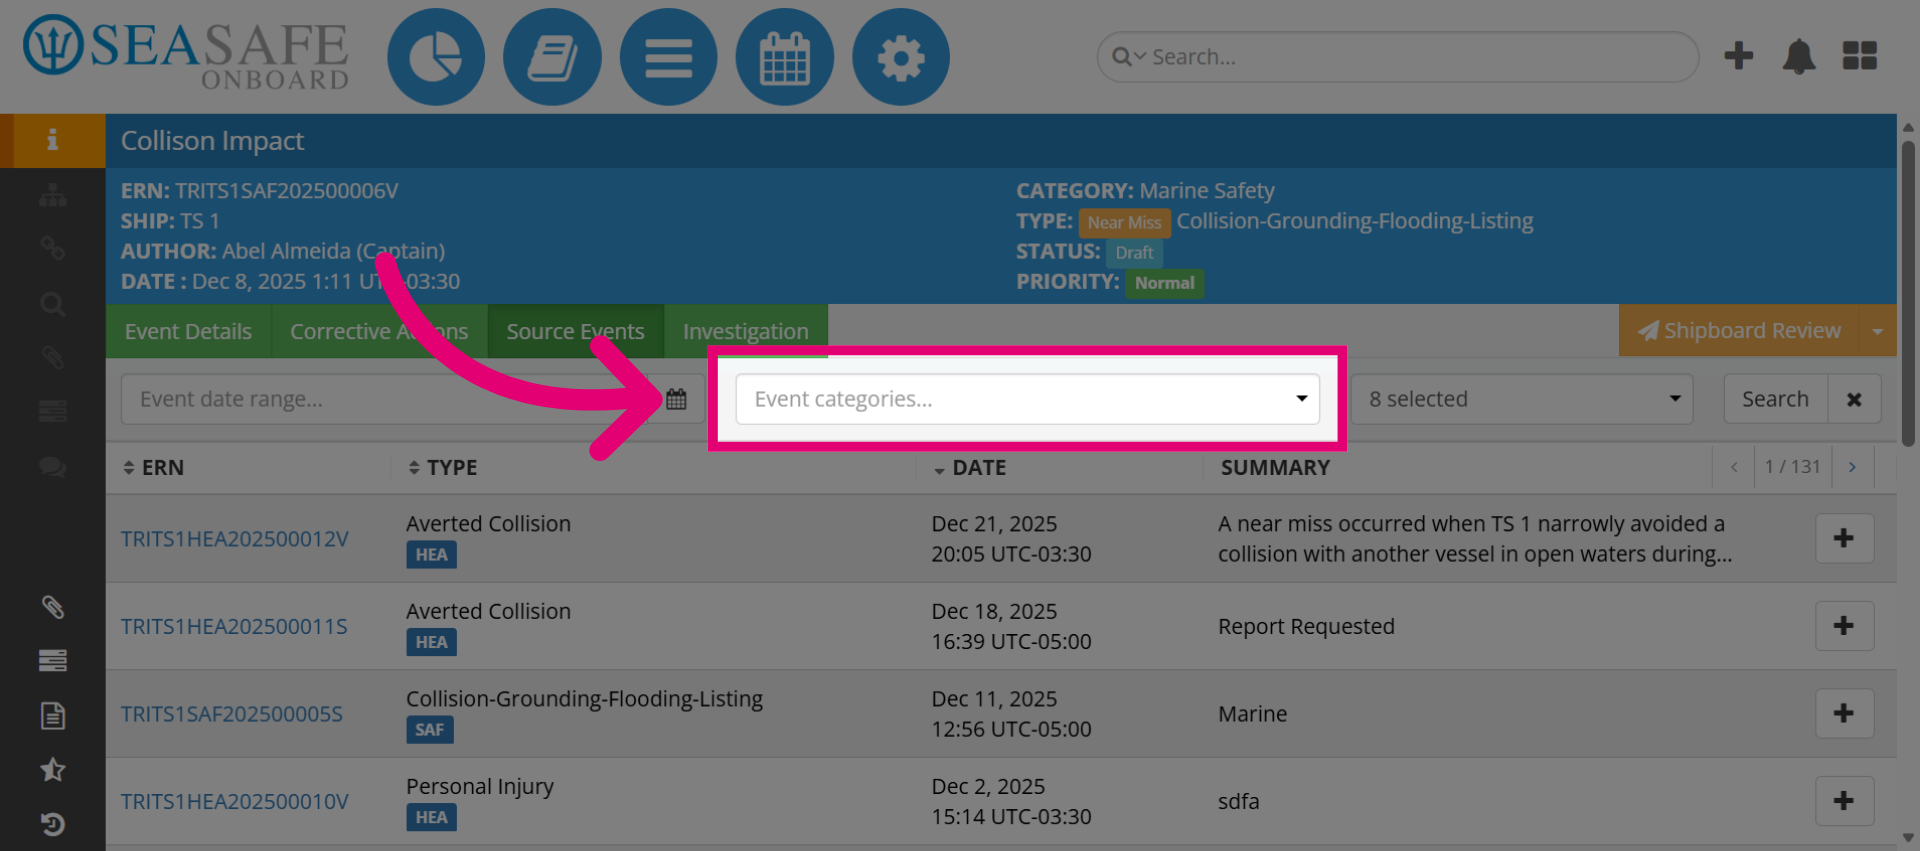Image resolution: width=1920 pixels, height=851 pixels.
Task: Open event link TRITS1HEA202500011S
Action: [234, 627]
